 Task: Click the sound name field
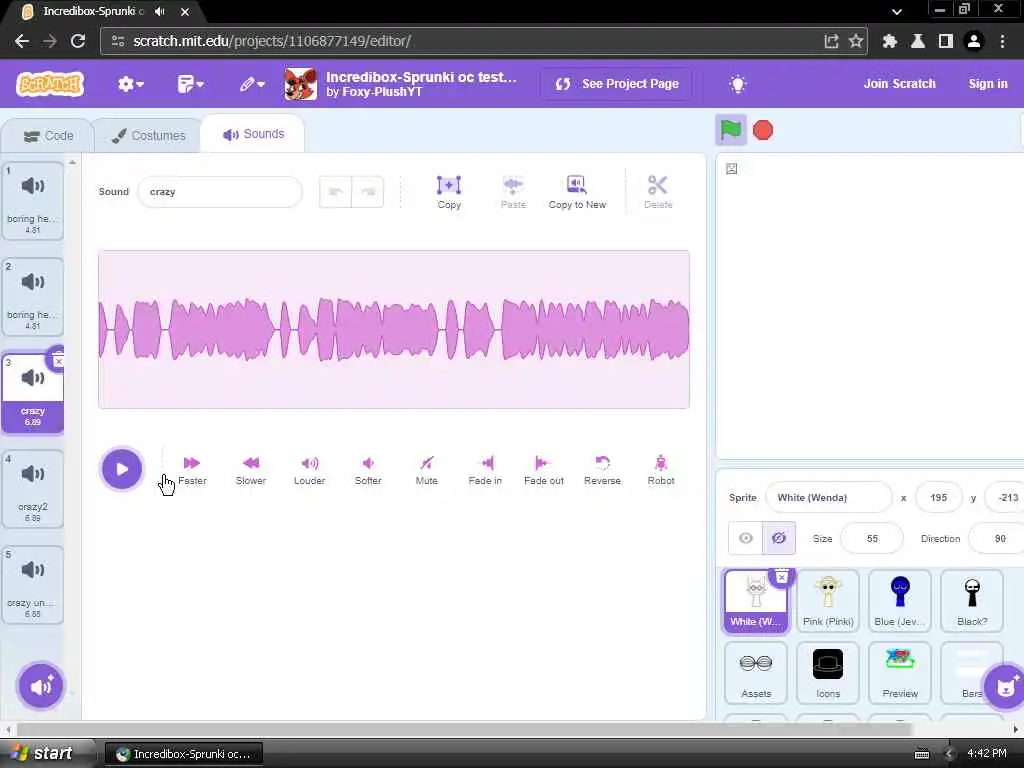click(220, 192)
